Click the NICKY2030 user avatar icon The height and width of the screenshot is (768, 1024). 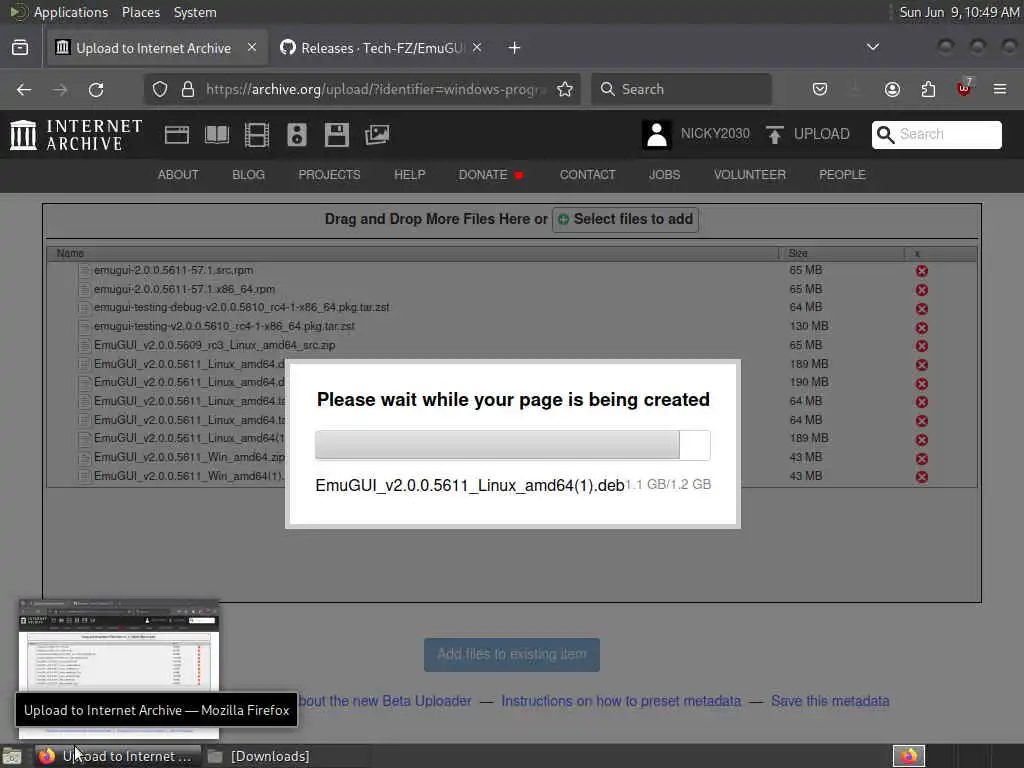[x=657, y=135]
